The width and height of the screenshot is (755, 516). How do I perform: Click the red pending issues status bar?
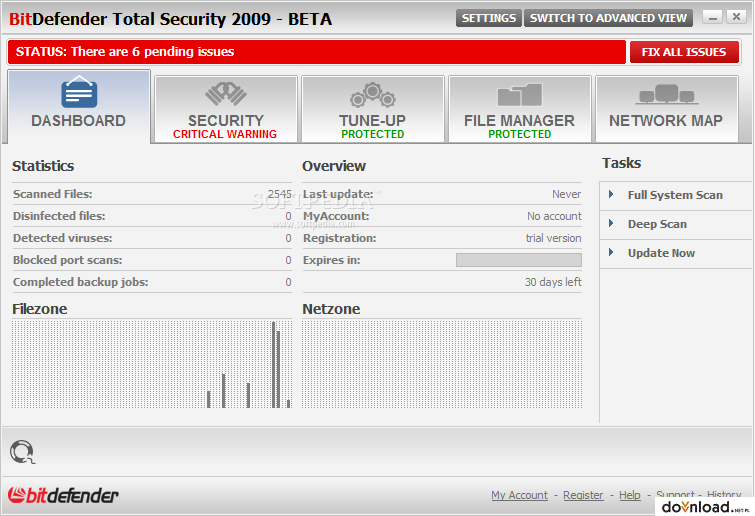tap(316, 52)
